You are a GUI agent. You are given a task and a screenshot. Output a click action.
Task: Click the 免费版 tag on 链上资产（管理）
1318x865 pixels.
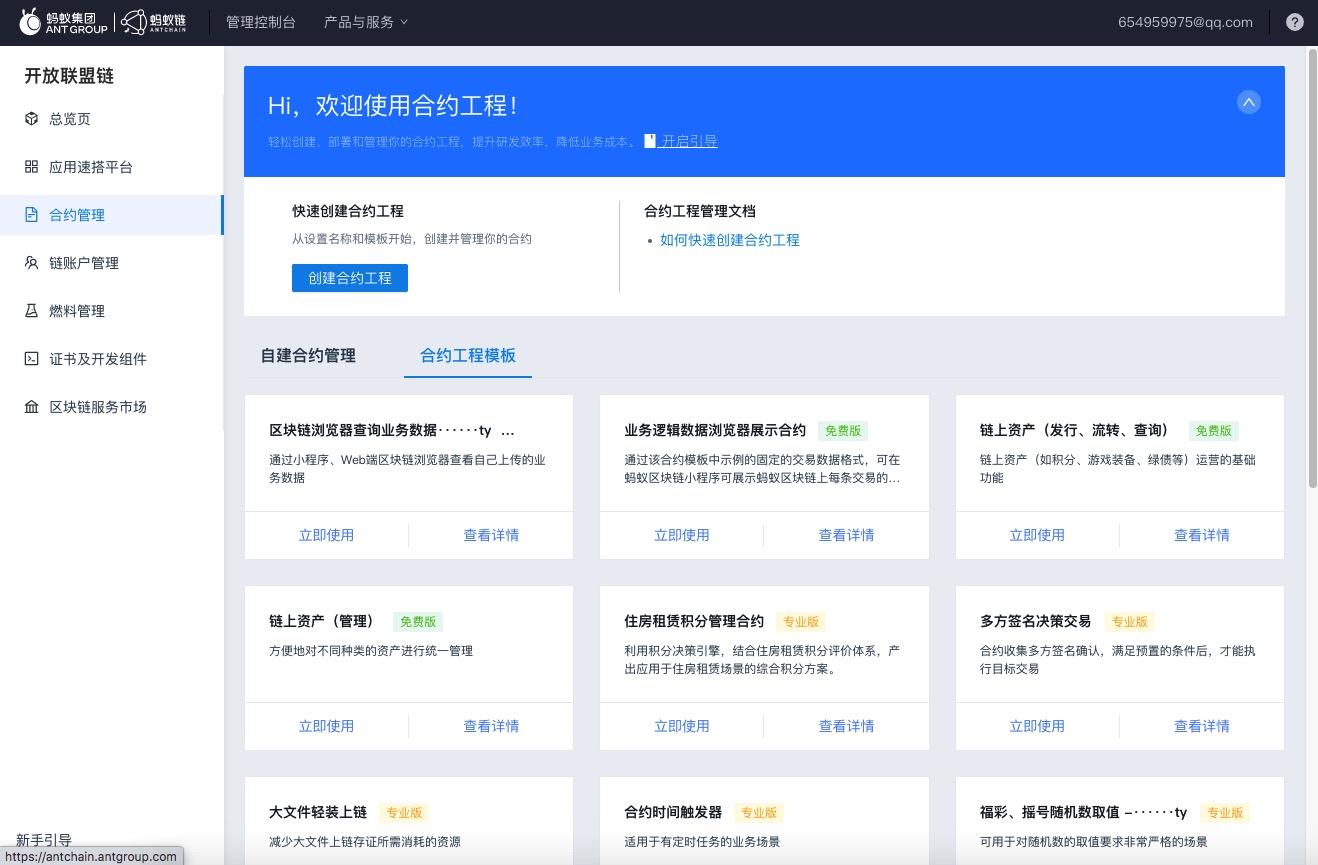[x=418, y=622]
